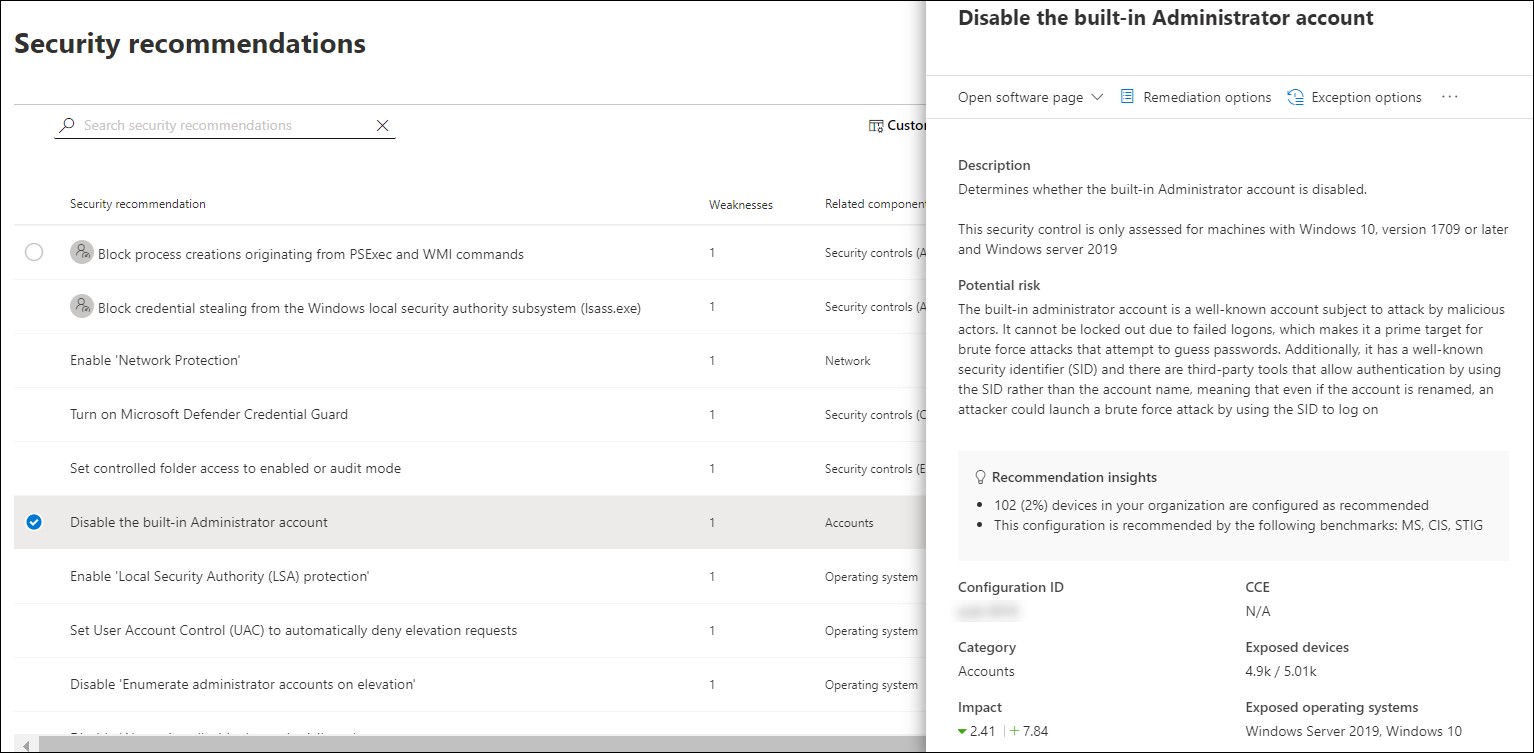Click Exception options button
Image resolution: width=1534 pixels, height=753 pixels.
coord(1354,97)
